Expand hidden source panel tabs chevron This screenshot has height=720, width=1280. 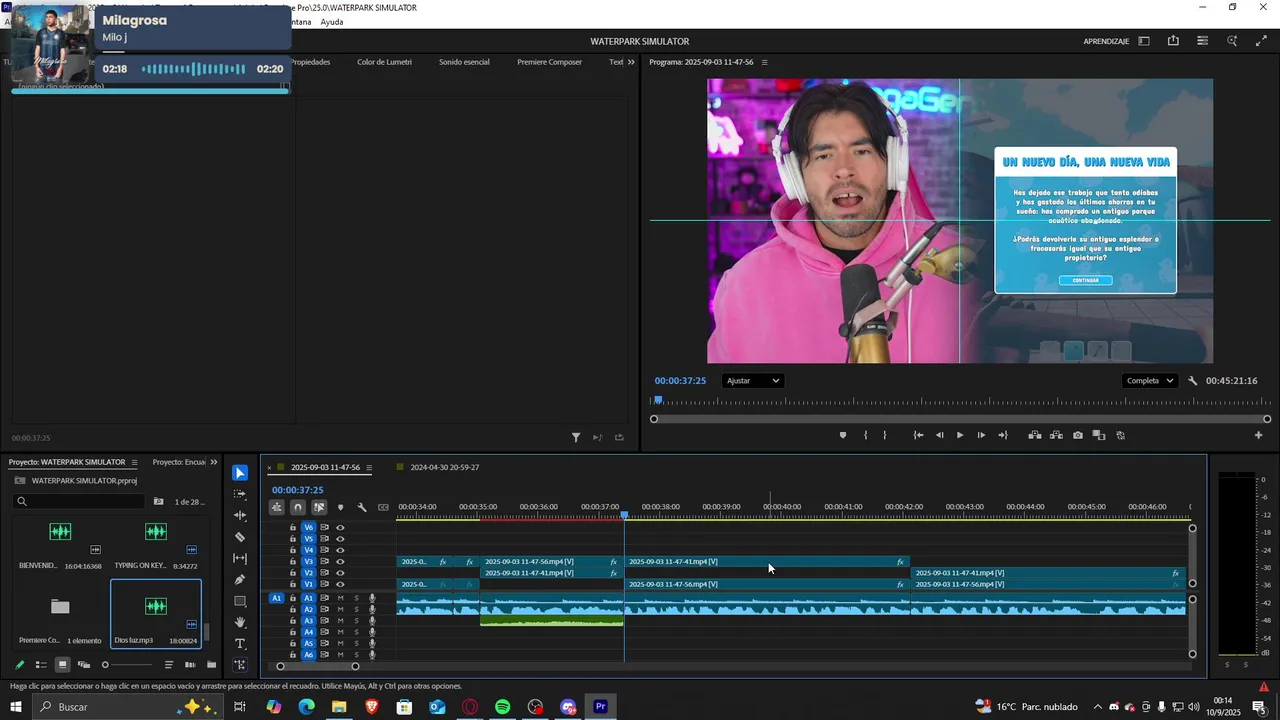630,62
